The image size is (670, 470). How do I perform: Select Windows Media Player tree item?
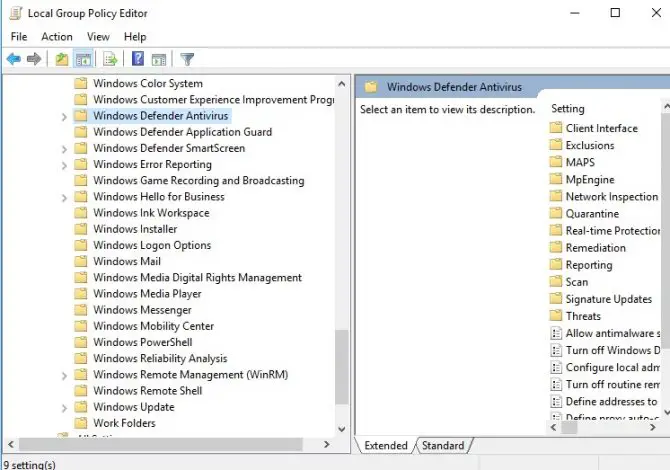147,294
